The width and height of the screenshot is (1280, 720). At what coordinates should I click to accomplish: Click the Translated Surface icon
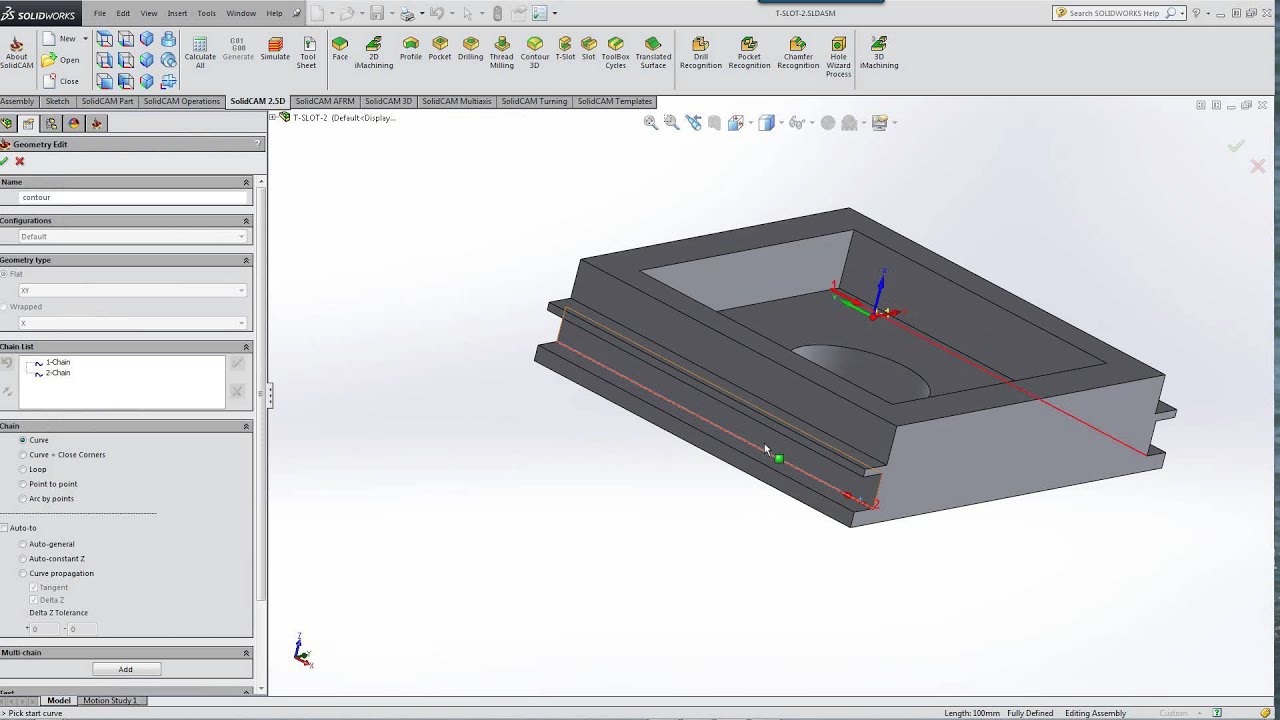click(x=653, y=52)
